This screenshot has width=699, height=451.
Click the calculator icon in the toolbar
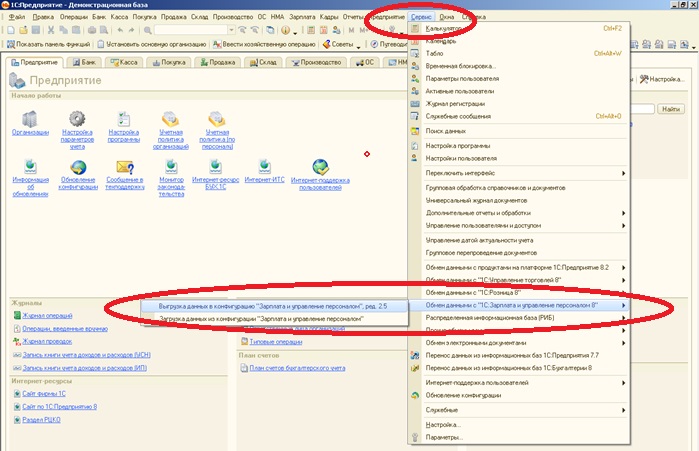tap(311, 30)
